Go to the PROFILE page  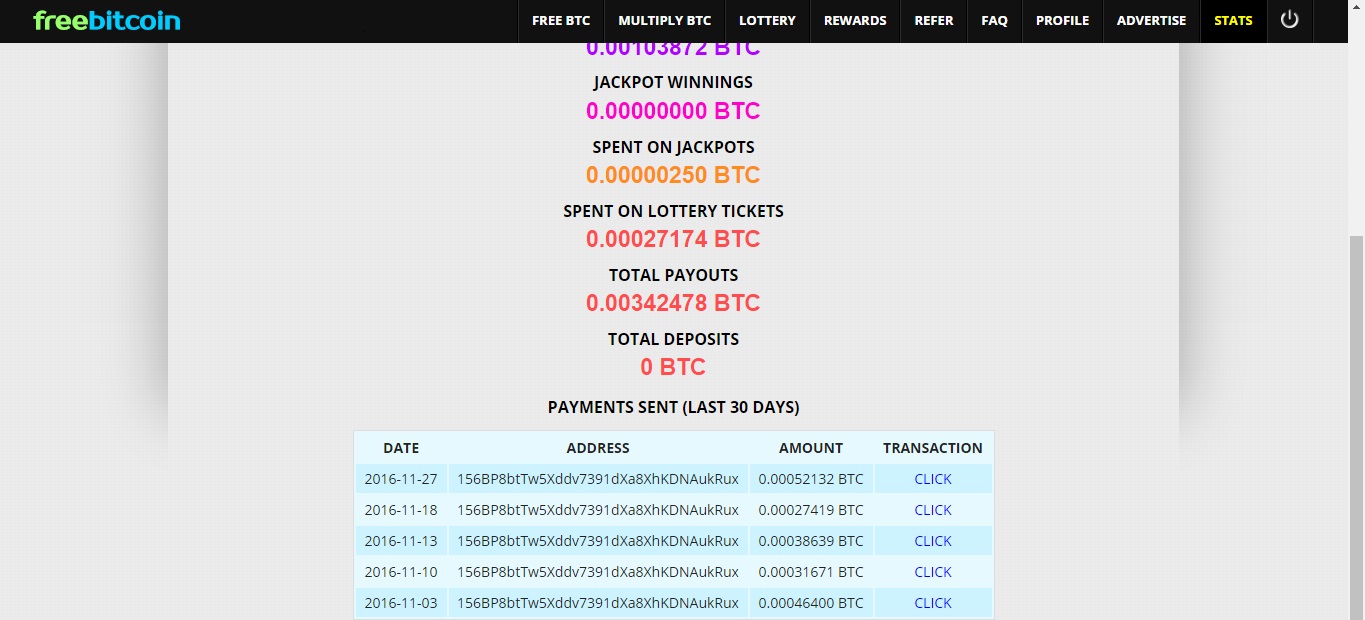(x=1062, y=20)
